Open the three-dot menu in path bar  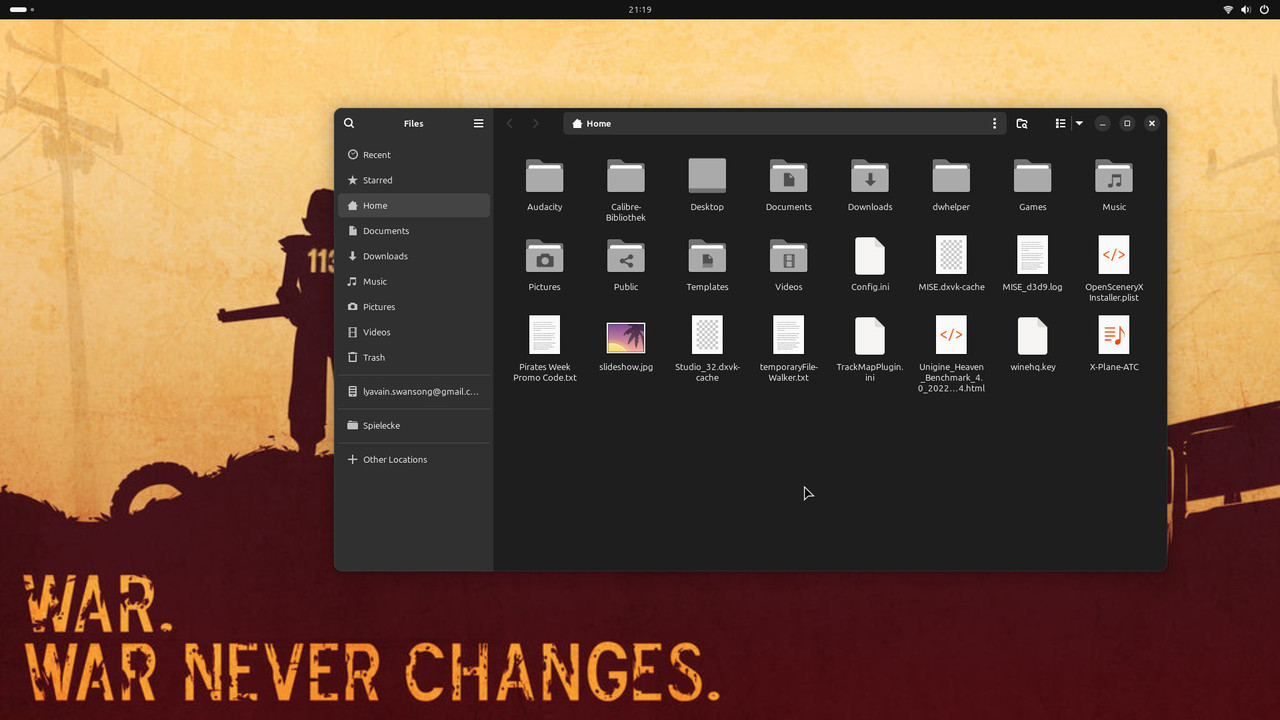pyautogui.click(x=994, y=123)
